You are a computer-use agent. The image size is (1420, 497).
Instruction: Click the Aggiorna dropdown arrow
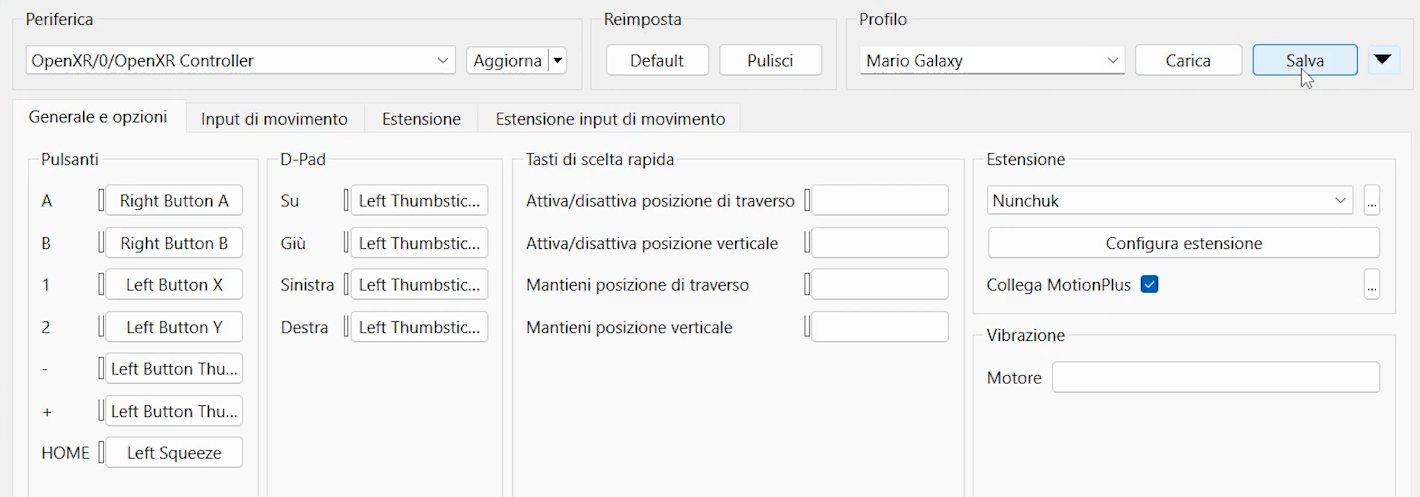[x=558, y=60]
